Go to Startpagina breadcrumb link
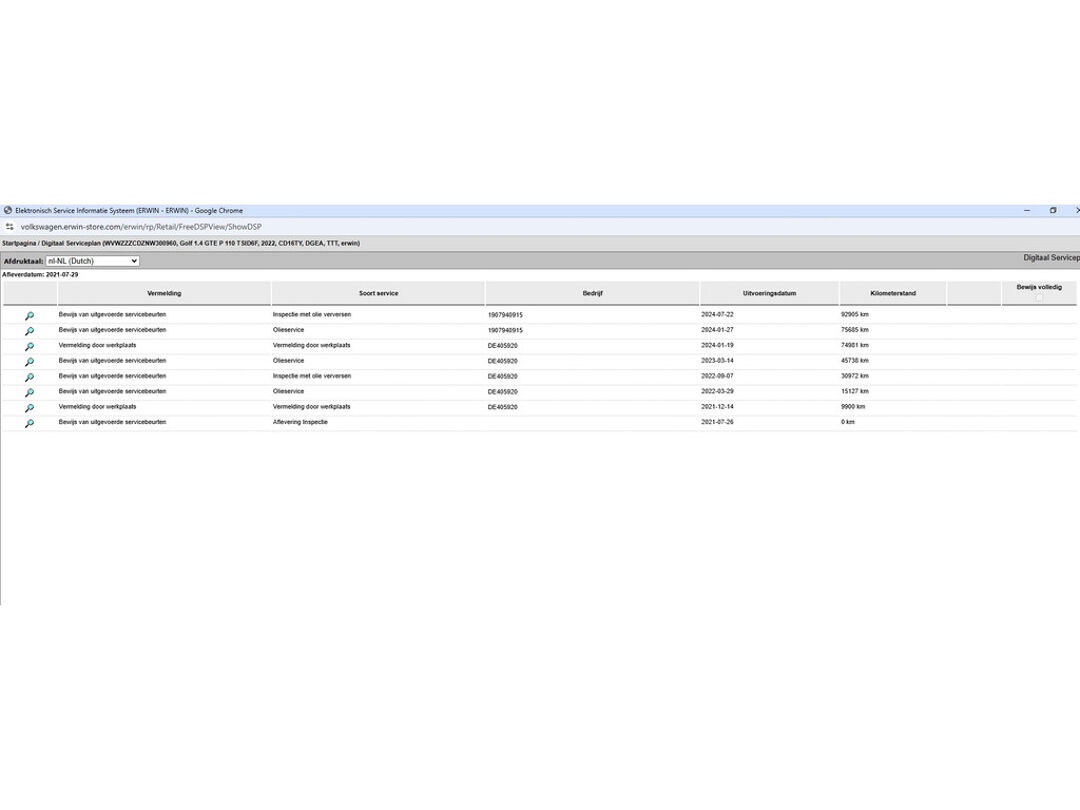This screenshot has height=810, width=1080. (20, 243)
